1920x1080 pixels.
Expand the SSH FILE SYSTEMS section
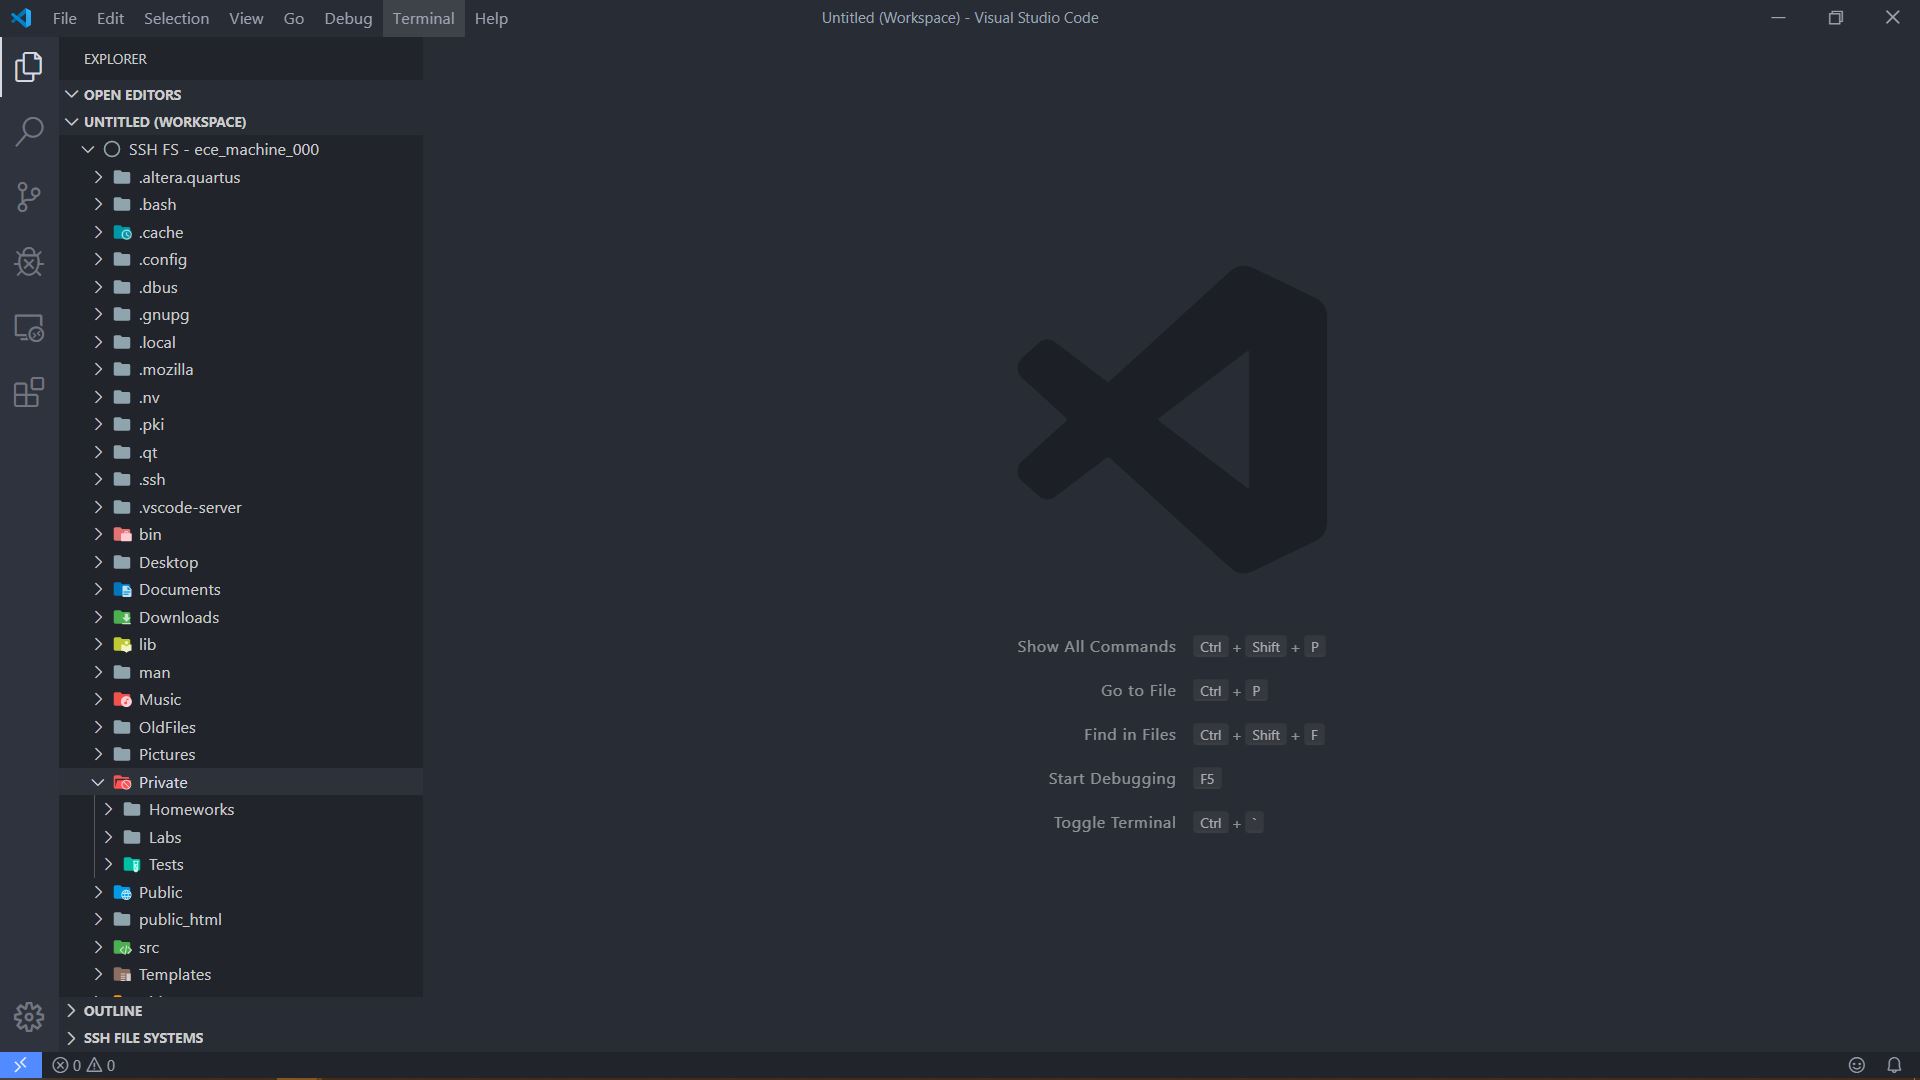pyautogui.click(x=143, y=1038)
